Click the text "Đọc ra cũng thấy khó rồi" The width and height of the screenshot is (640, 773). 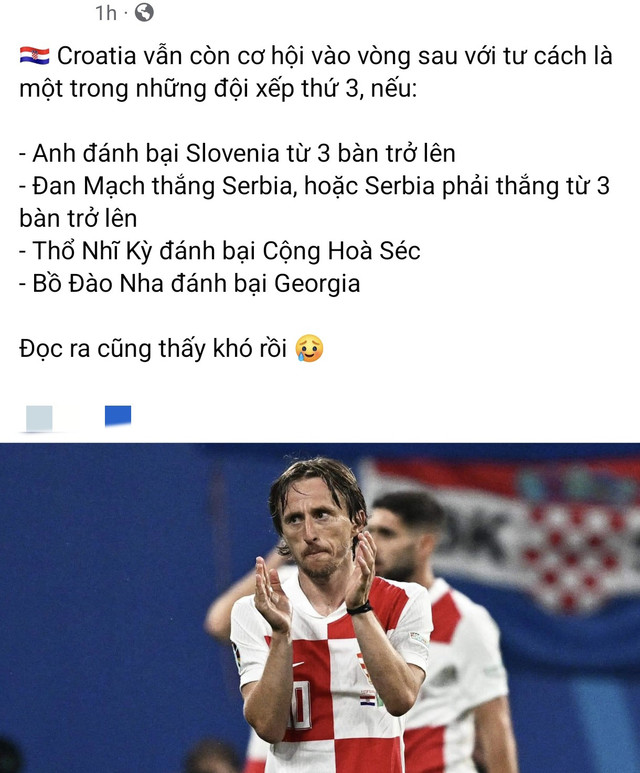point(153,349)
